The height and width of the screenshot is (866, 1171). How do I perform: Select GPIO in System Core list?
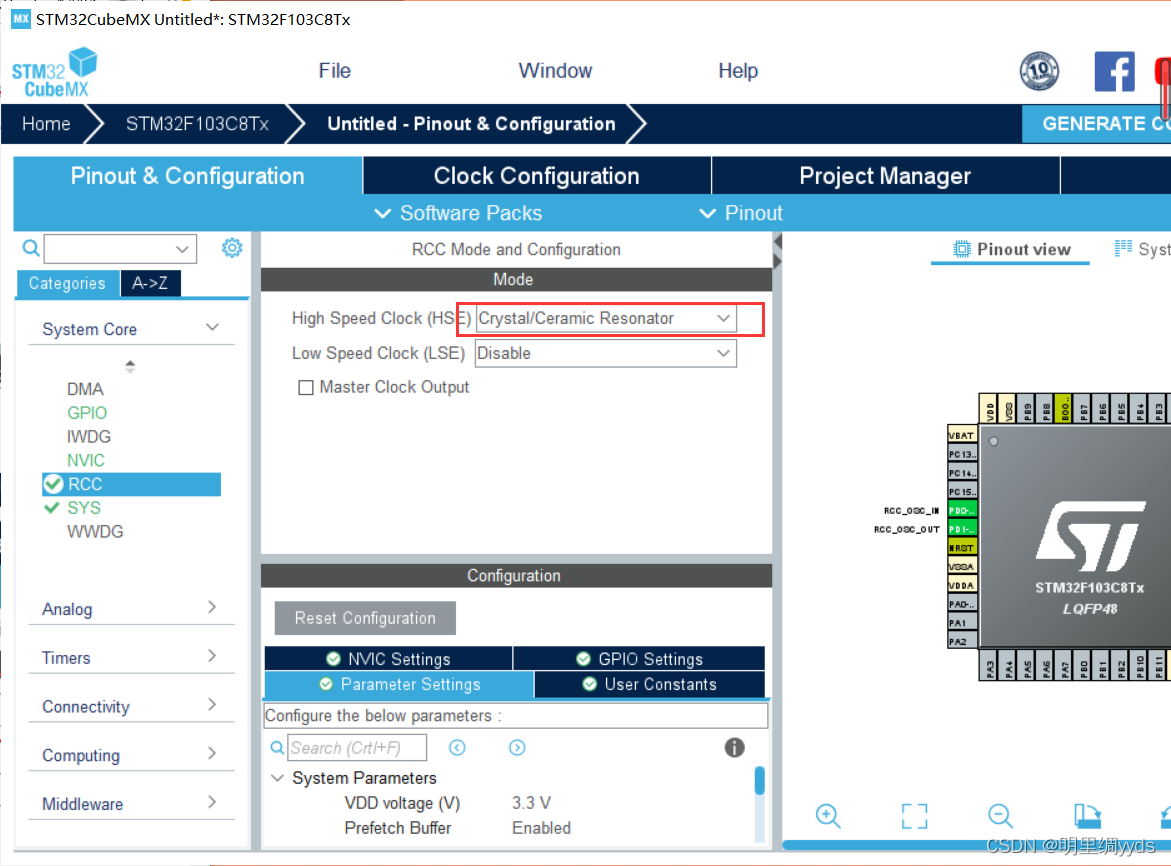click(x=87, y=413)
